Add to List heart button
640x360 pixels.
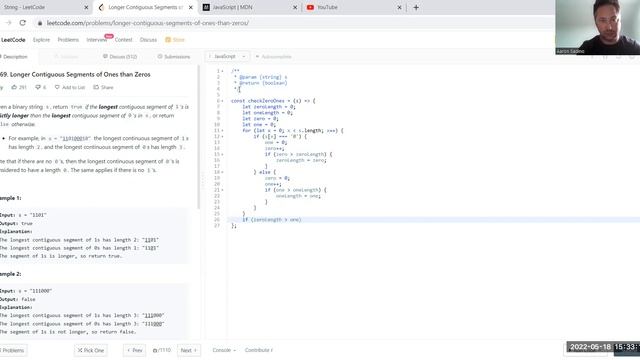(x=70, y=87)
